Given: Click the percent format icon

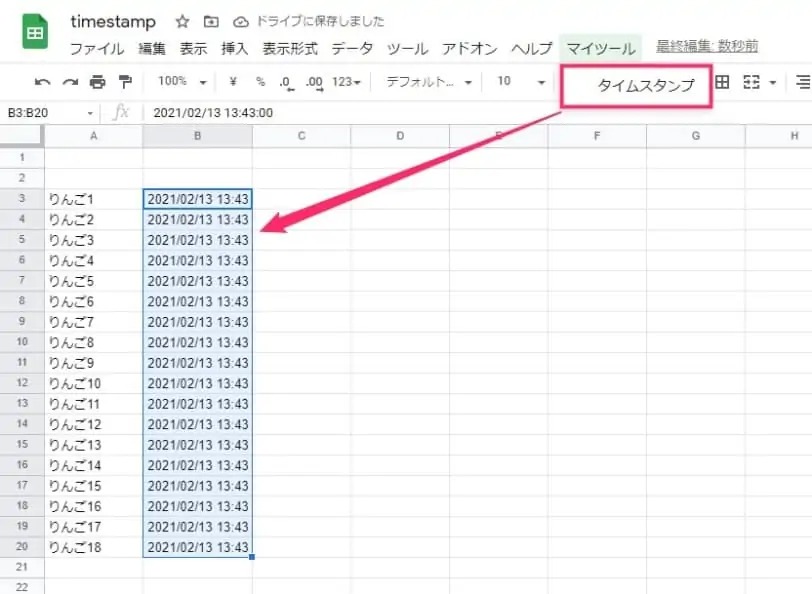Looking at the screenshot, I should coord(260,82).
